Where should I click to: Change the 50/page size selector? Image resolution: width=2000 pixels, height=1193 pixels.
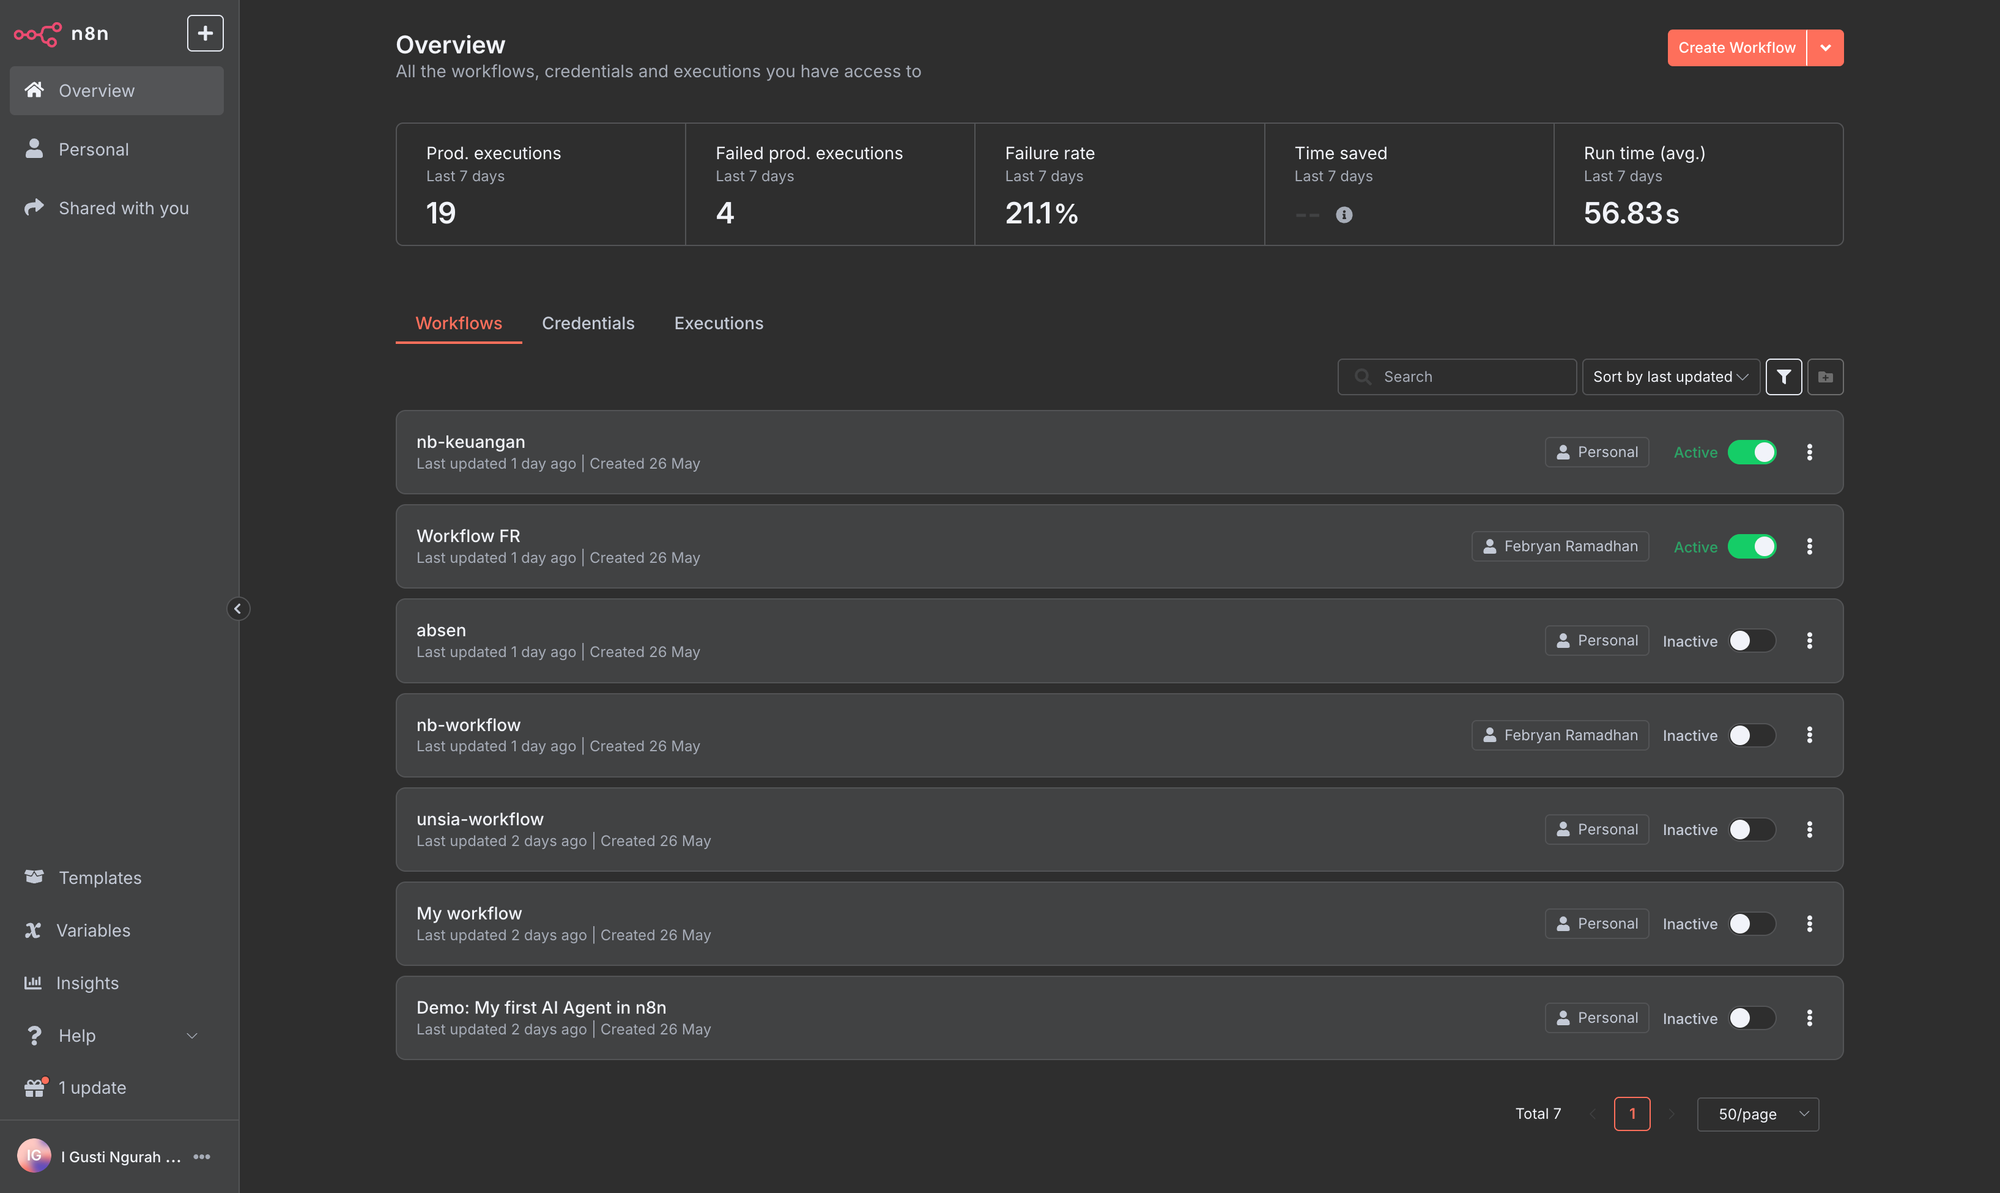1757,1114
